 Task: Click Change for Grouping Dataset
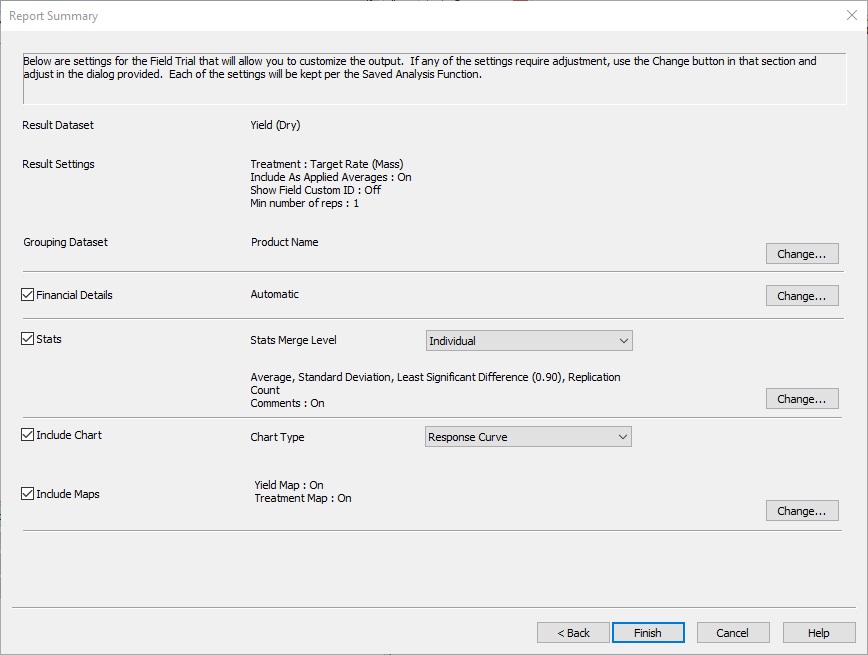coord(801,254)
